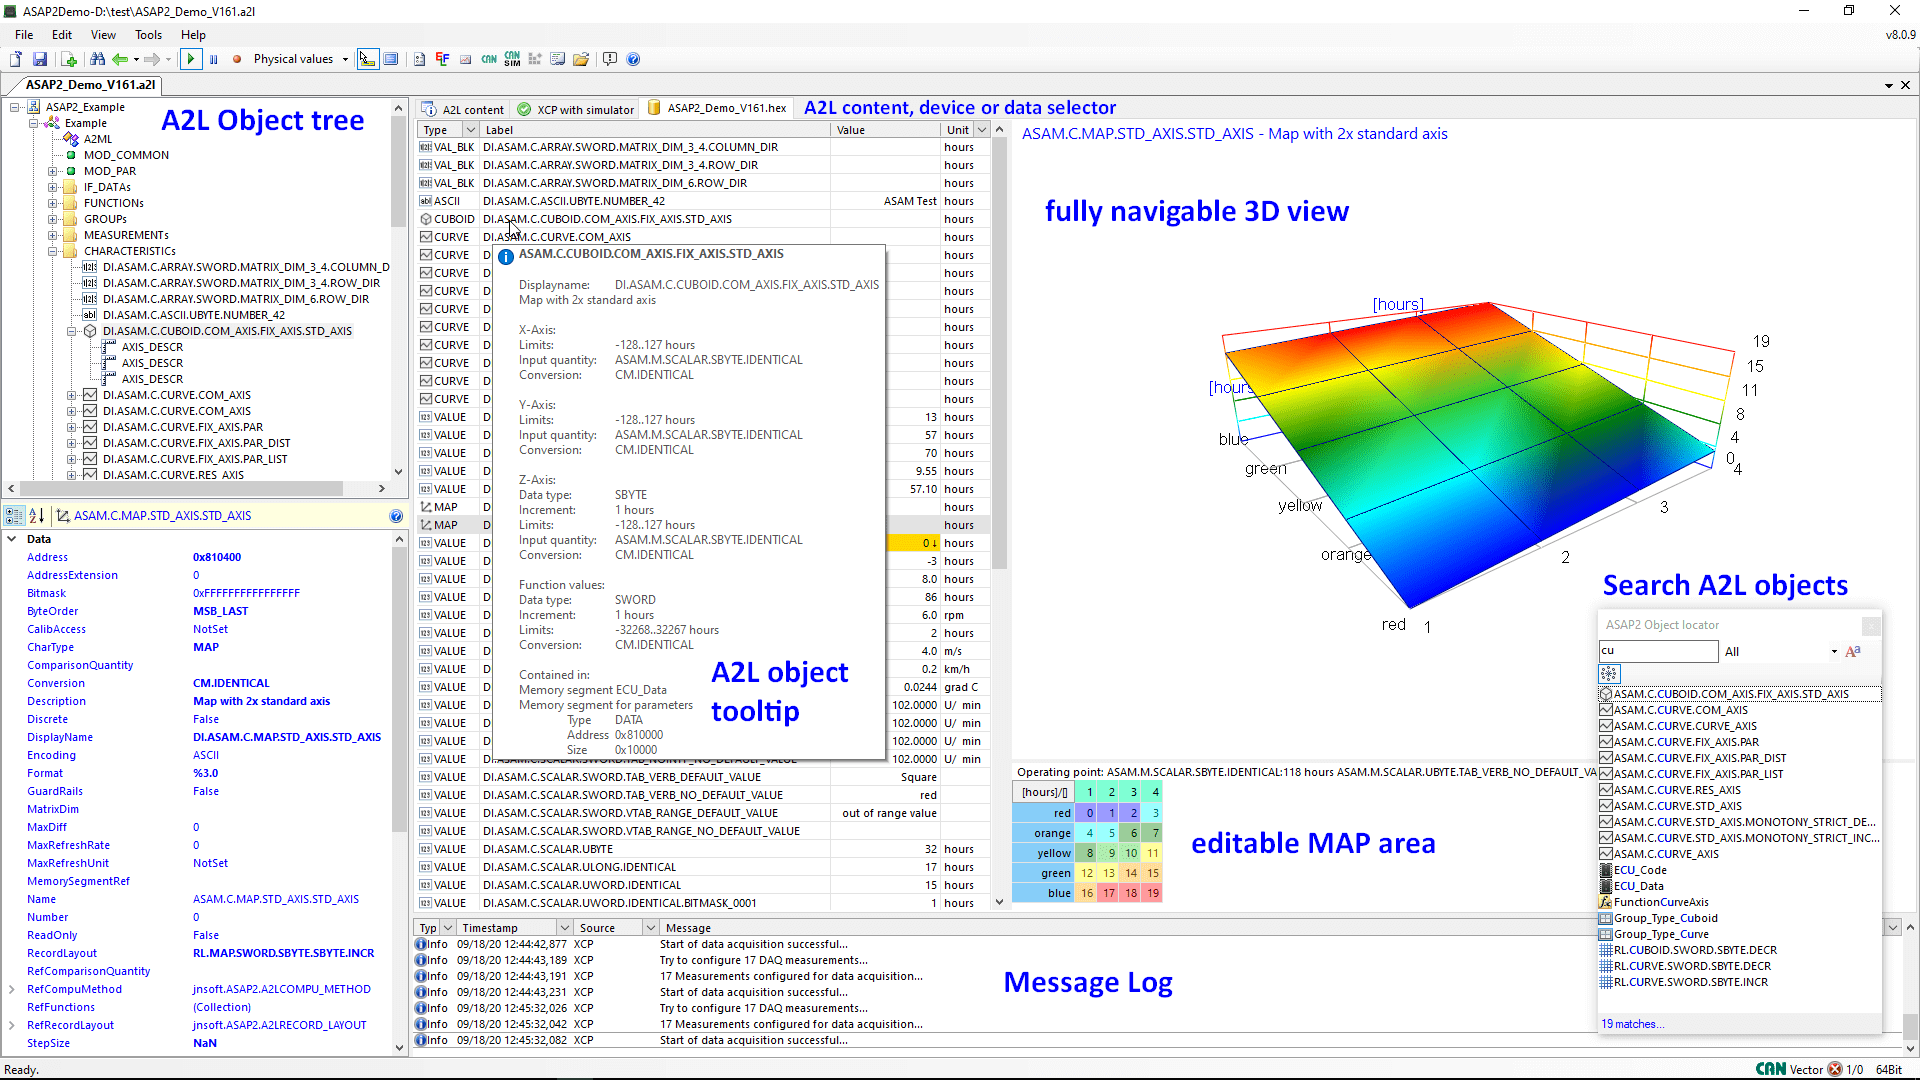Image resolution: width=1920 pixels, height=1080 pixels.
Task: Click the 19 matches link
Action: 1632,1023
